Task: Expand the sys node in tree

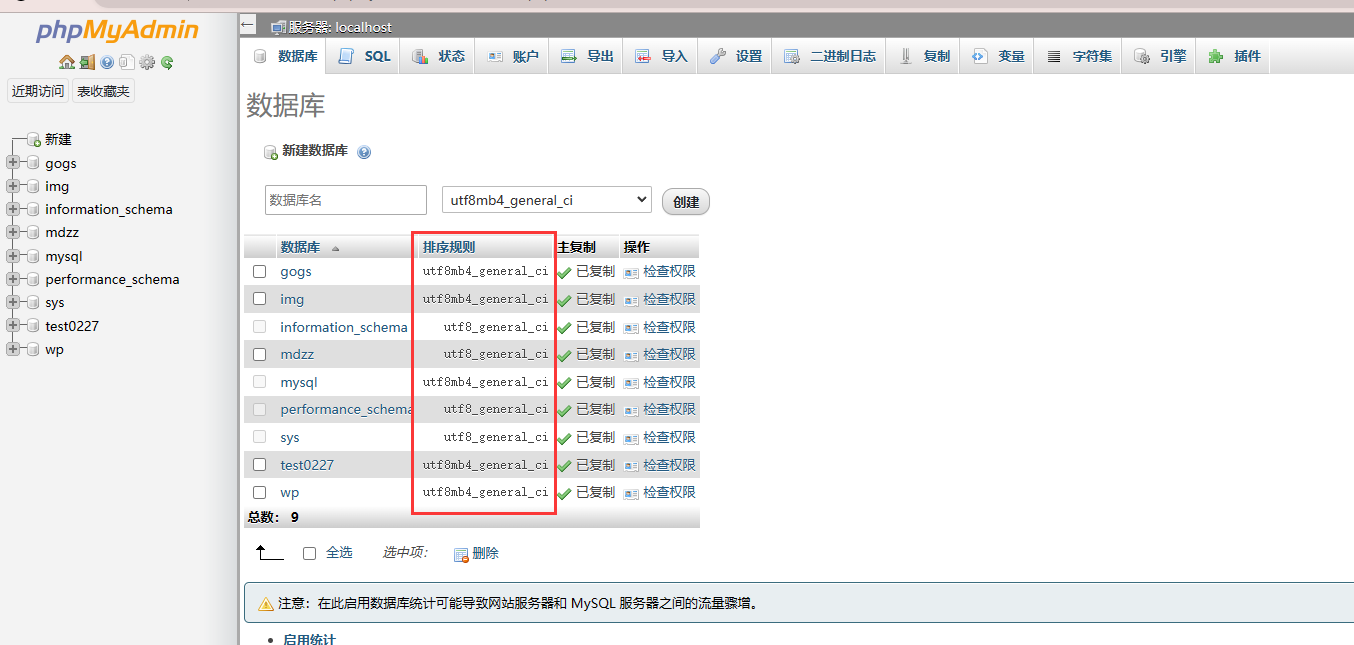Action: click(13, 302)
